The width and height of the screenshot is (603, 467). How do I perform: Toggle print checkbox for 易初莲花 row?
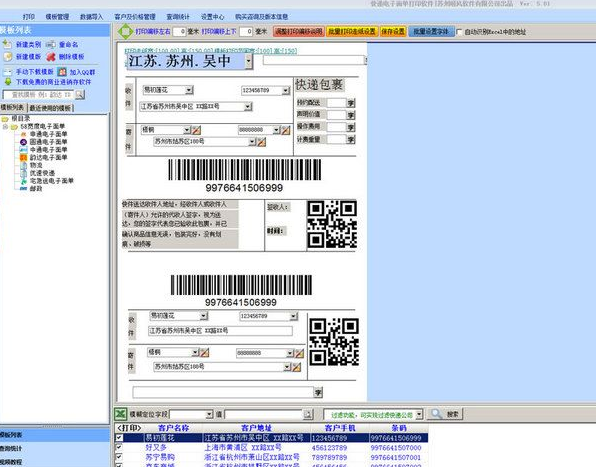pos(120,437)
